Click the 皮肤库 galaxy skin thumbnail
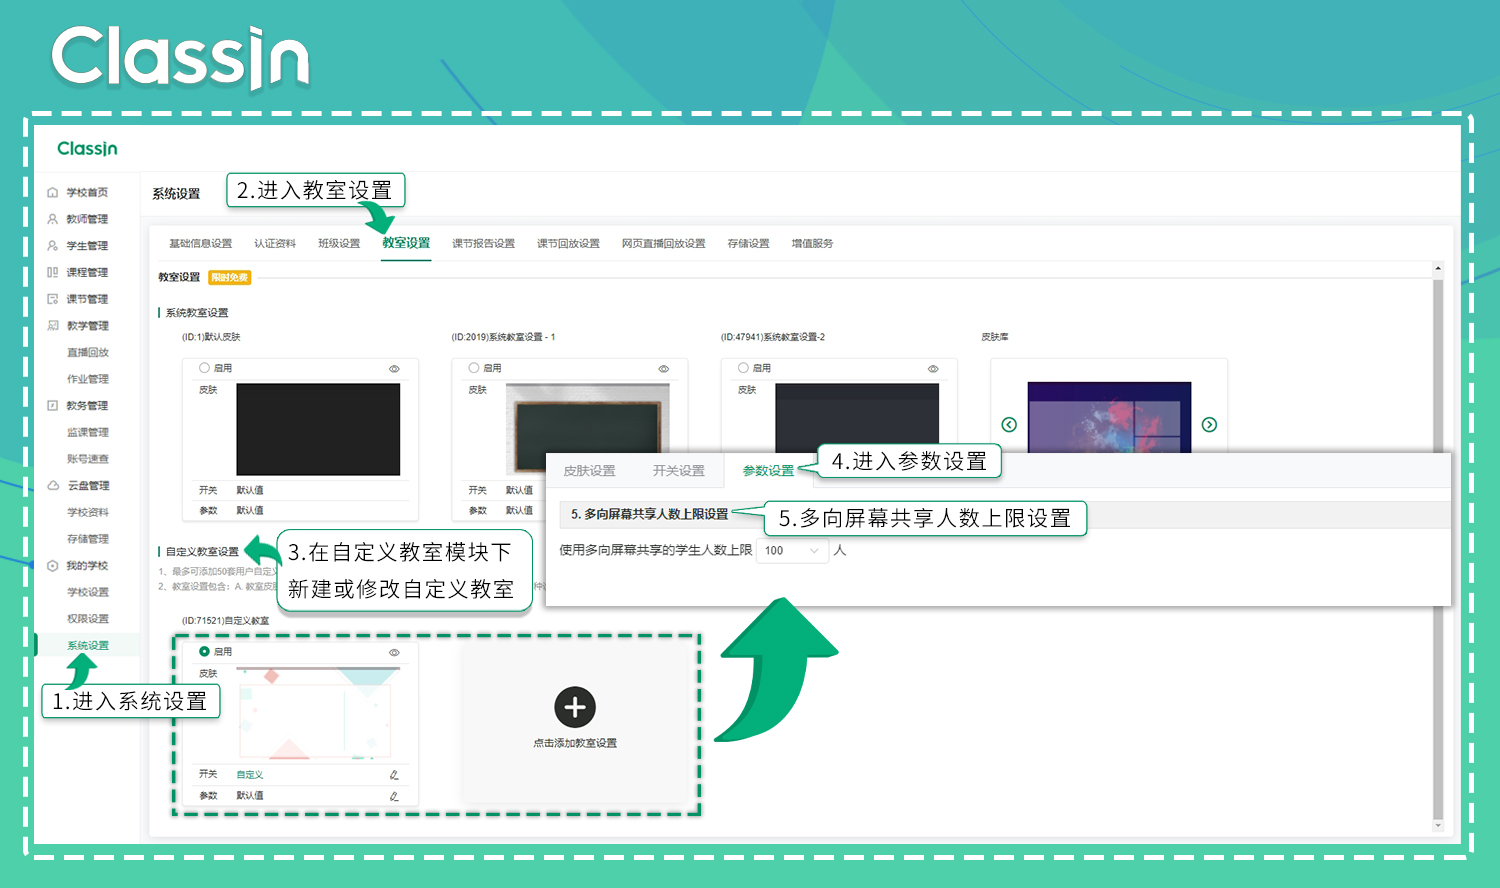This screenshot has width=1500, height=888. (x=1109, y=417)
